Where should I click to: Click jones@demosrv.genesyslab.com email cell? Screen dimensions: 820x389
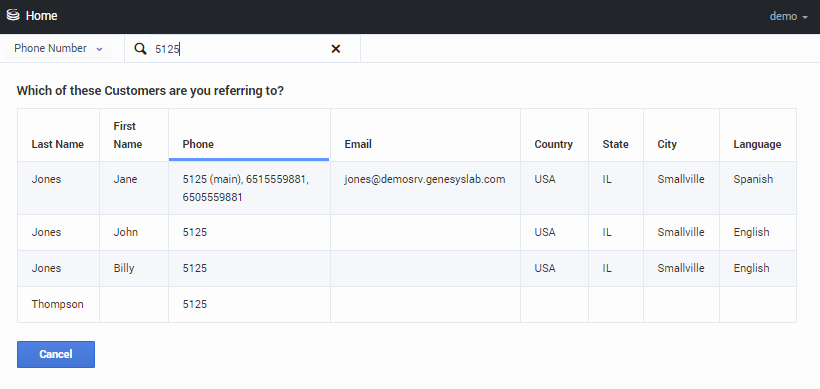[x=425, y=179]
